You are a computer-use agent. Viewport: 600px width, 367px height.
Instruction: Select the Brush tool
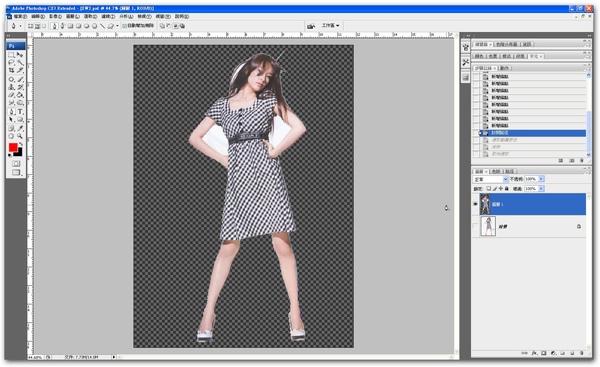click(x=20, y=80)
